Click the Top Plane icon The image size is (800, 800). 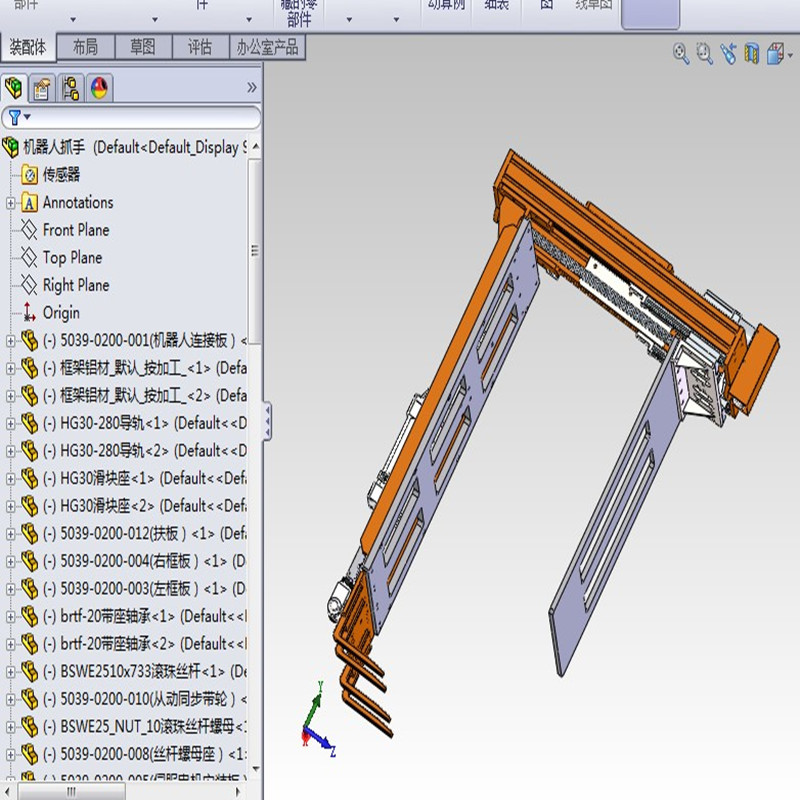(29, 258)
